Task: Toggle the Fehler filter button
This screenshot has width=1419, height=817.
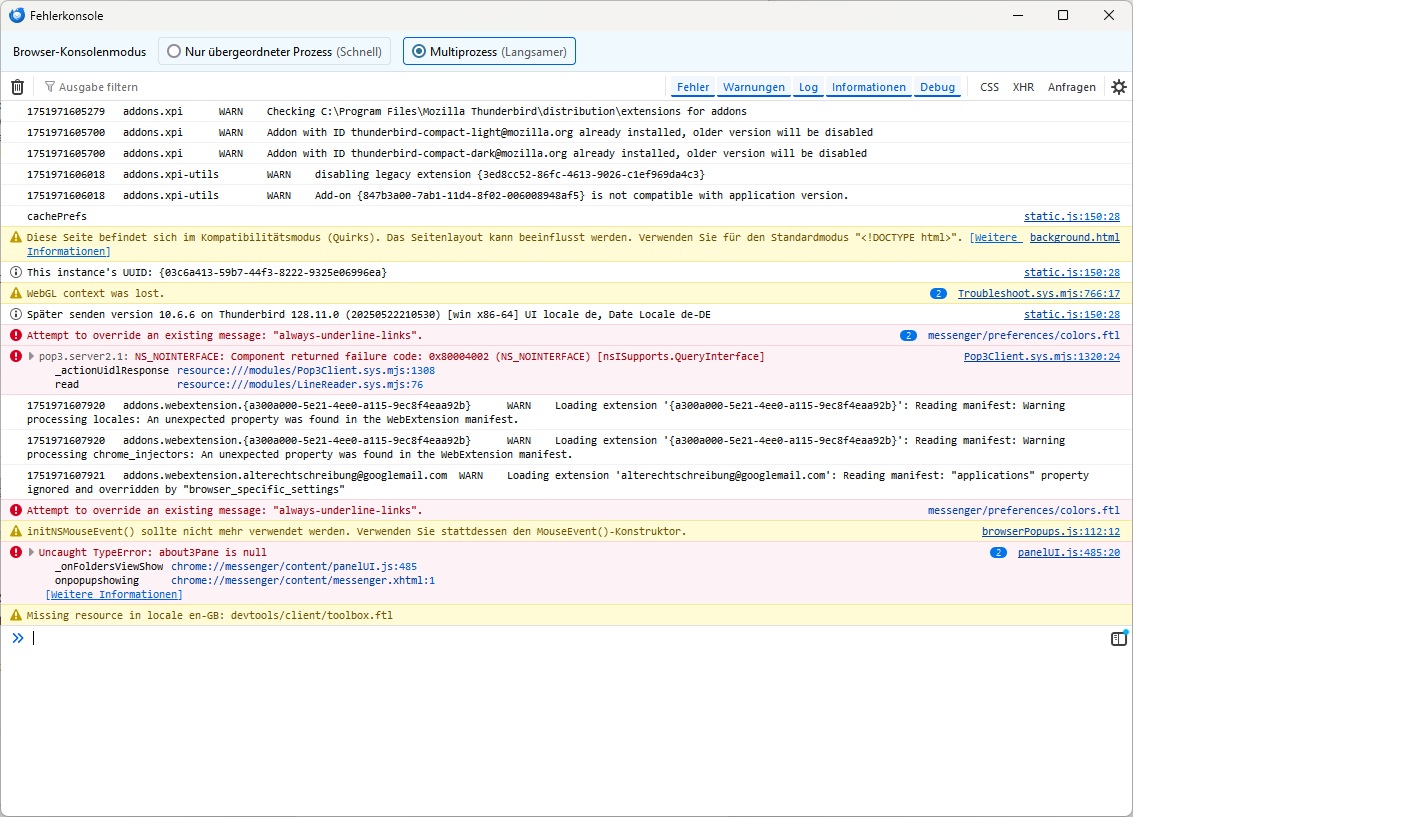Action: point(692,87)
